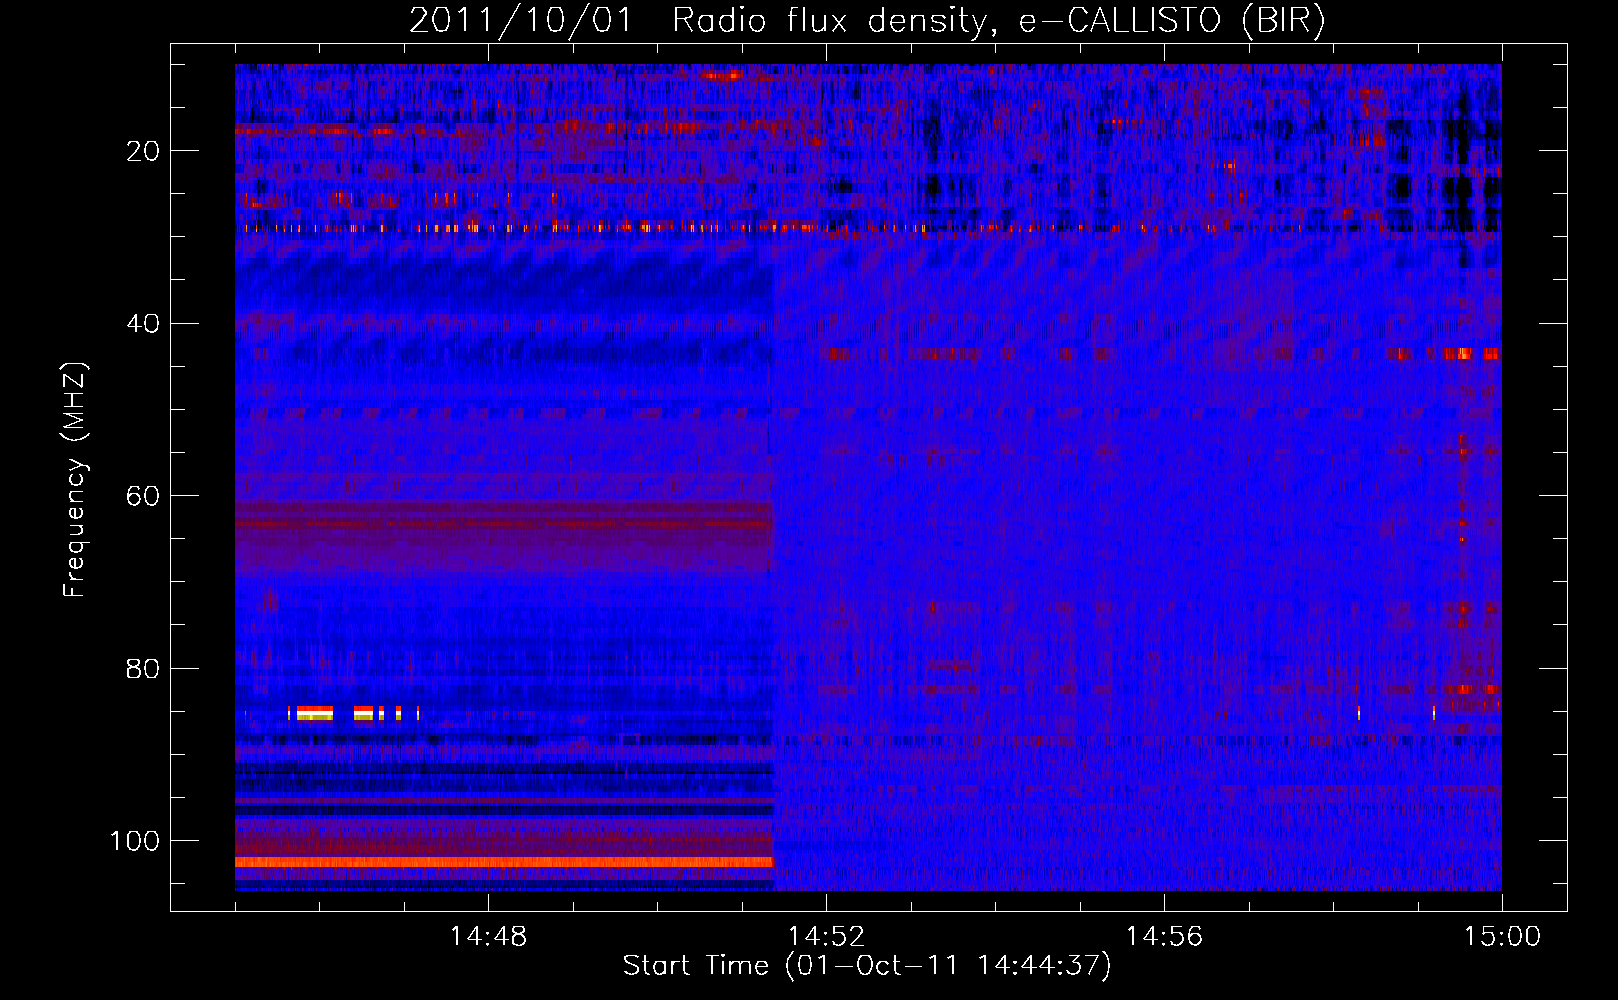Click the 100 MHz frequency tick label
Viewport: 1618px width, 1000px height.
pos(135,841)
